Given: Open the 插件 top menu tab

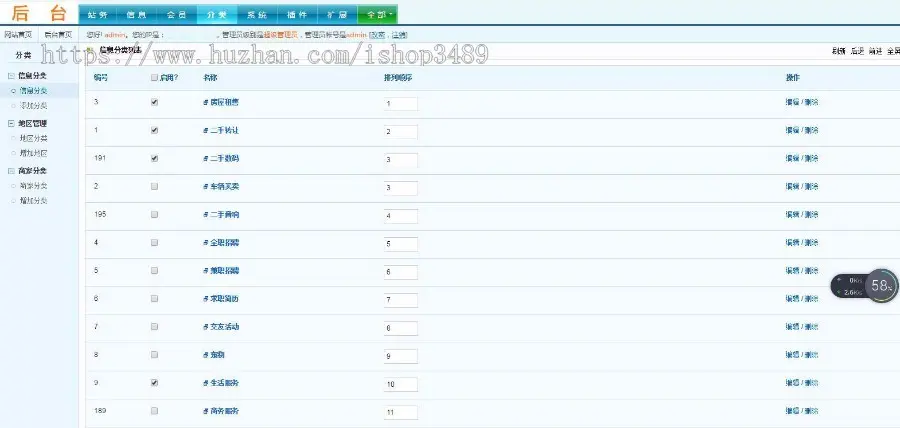Looking at the screenshot, I should coord(297,15).
